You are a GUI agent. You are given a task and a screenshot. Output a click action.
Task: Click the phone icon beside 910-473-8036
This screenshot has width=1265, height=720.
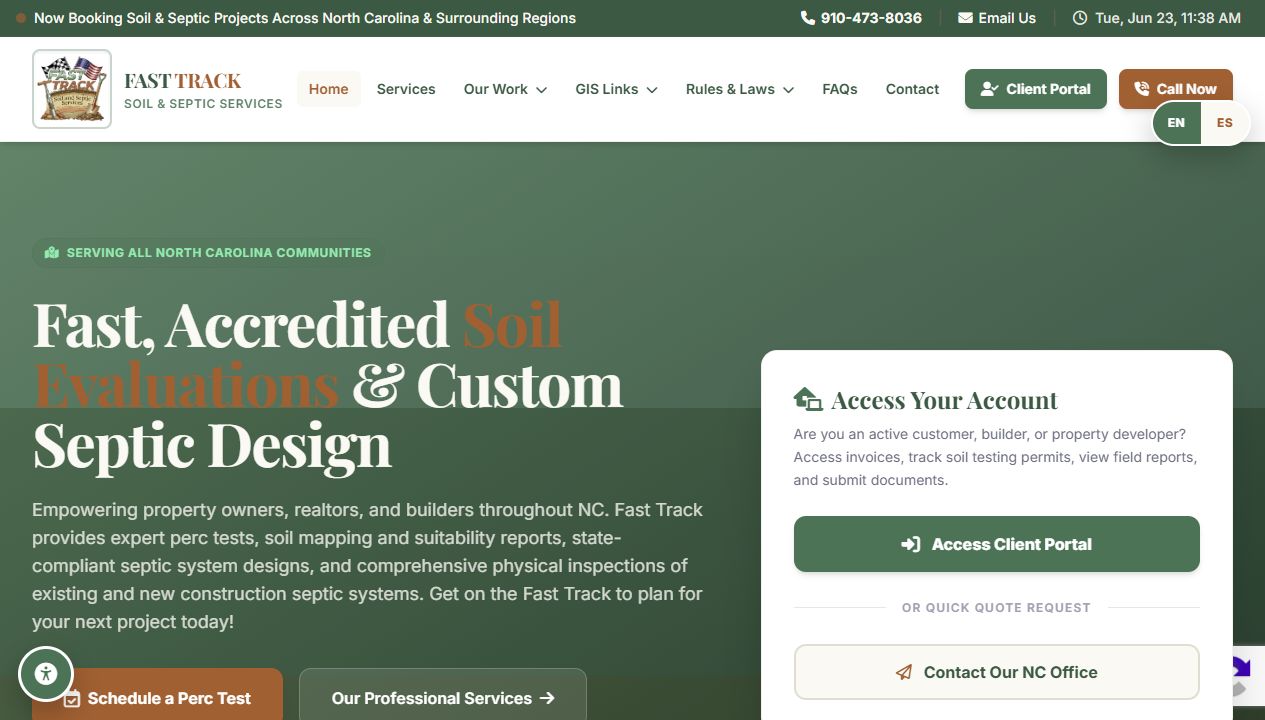click(x=808, y=18)
